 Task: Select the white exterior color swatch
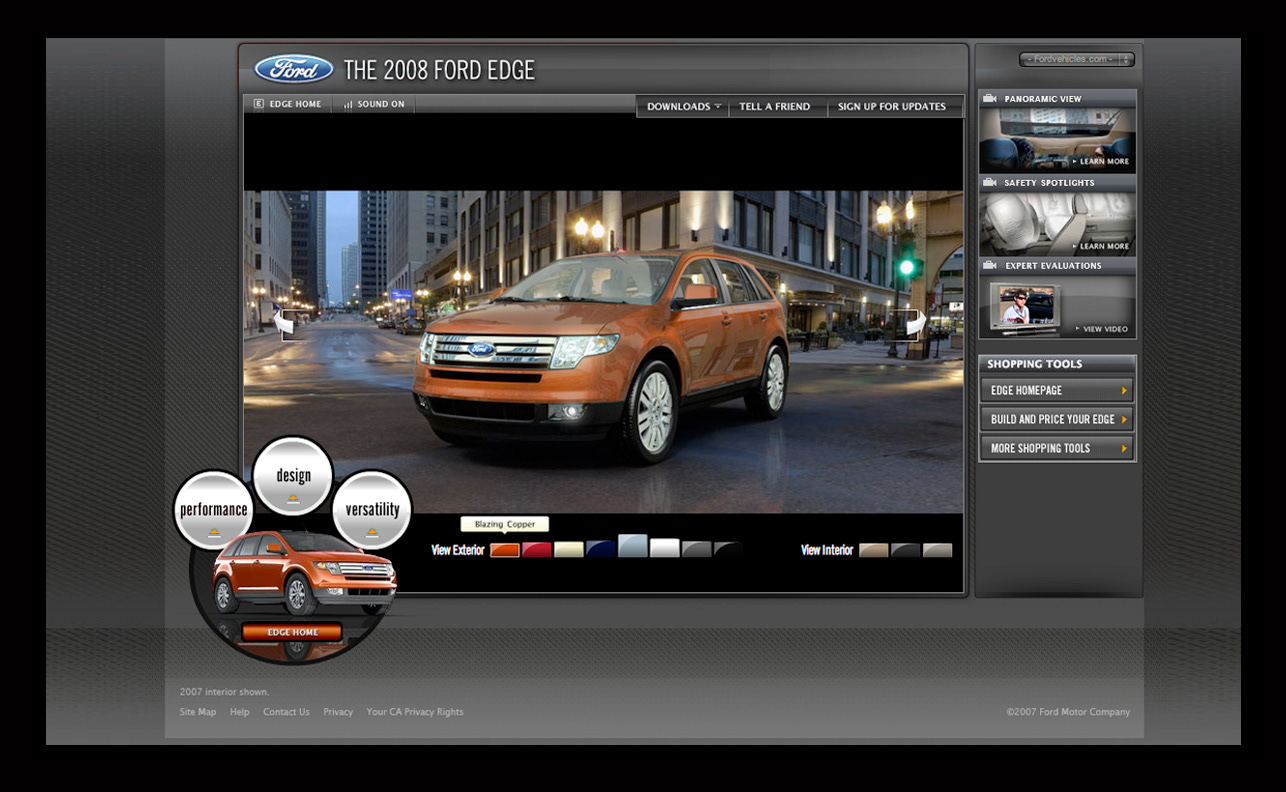[x=665, y=549]
